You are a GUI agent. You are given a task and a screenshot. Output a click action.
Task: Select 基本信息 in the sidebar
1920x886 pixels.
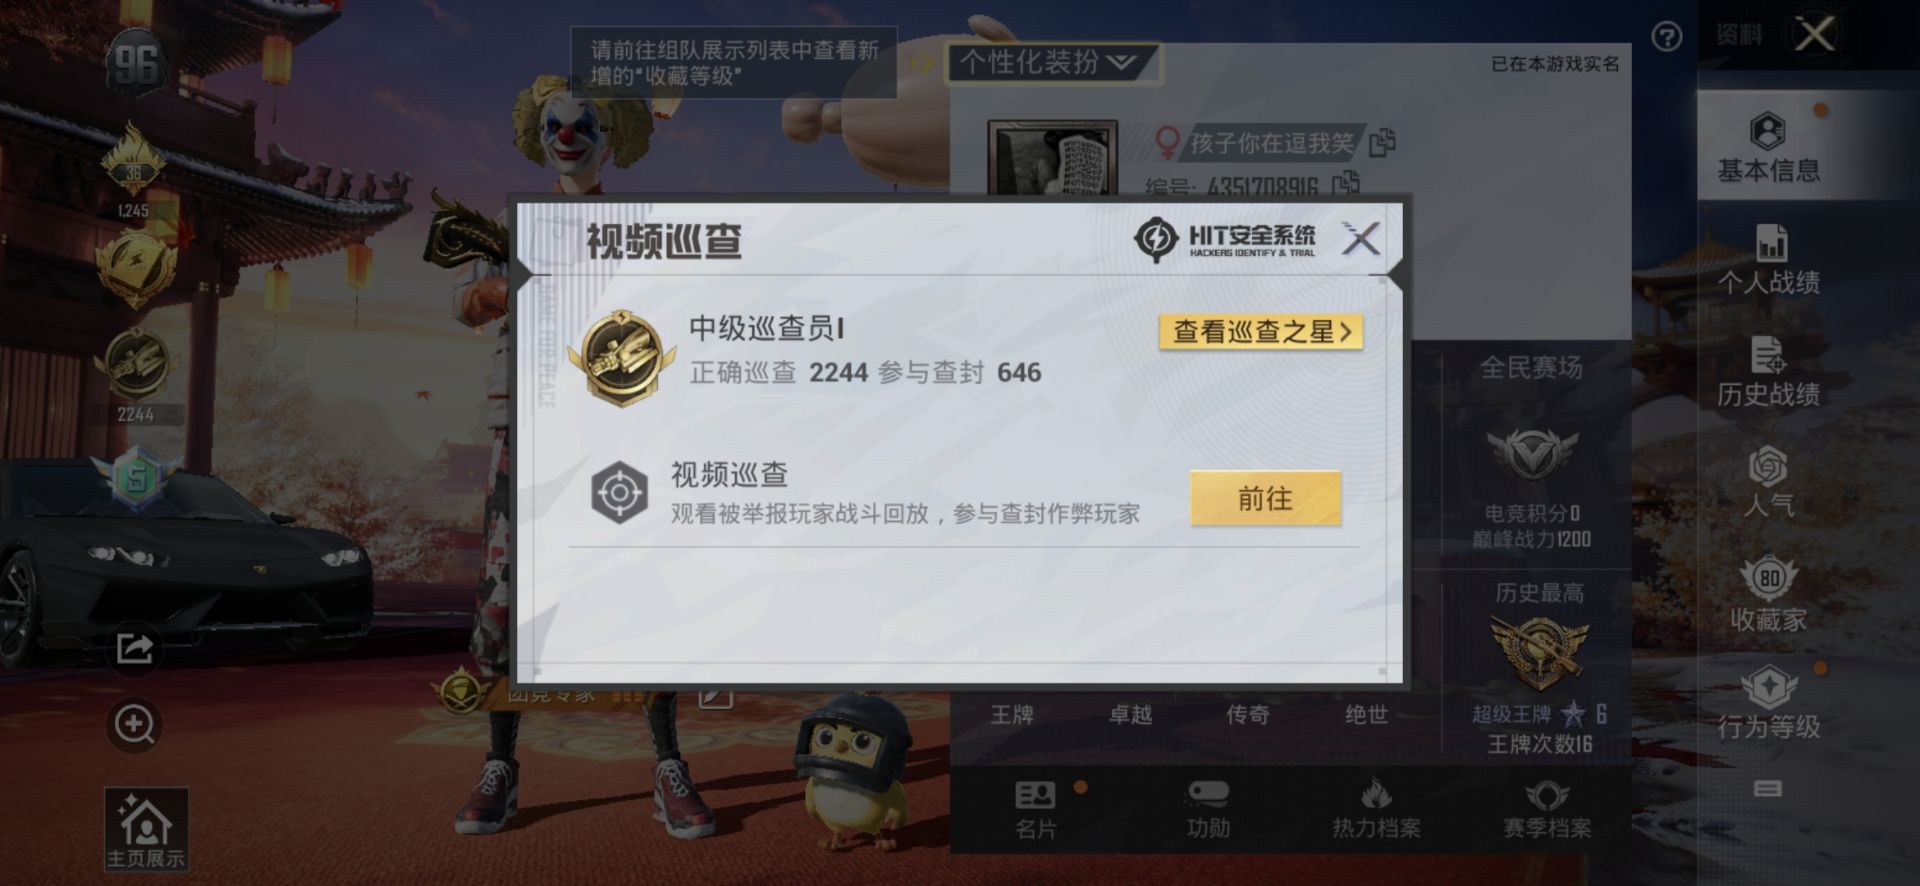[1768, 148]
